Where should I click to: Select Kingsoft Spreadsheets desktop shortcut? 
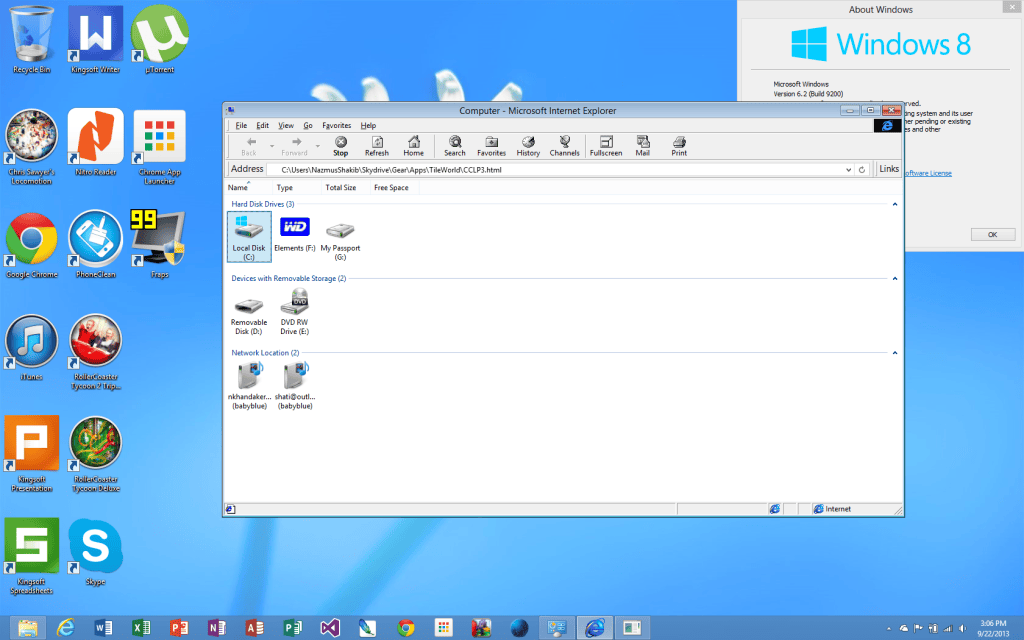(x=31, y=557)
